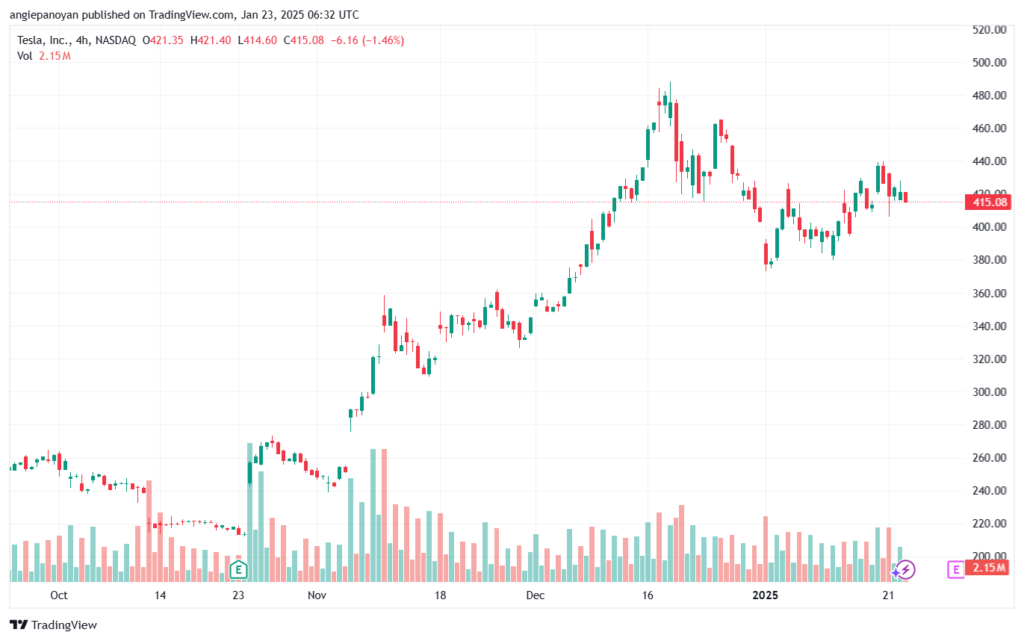Click the 300.00 level on the price axis

click(x=989, y=392)
